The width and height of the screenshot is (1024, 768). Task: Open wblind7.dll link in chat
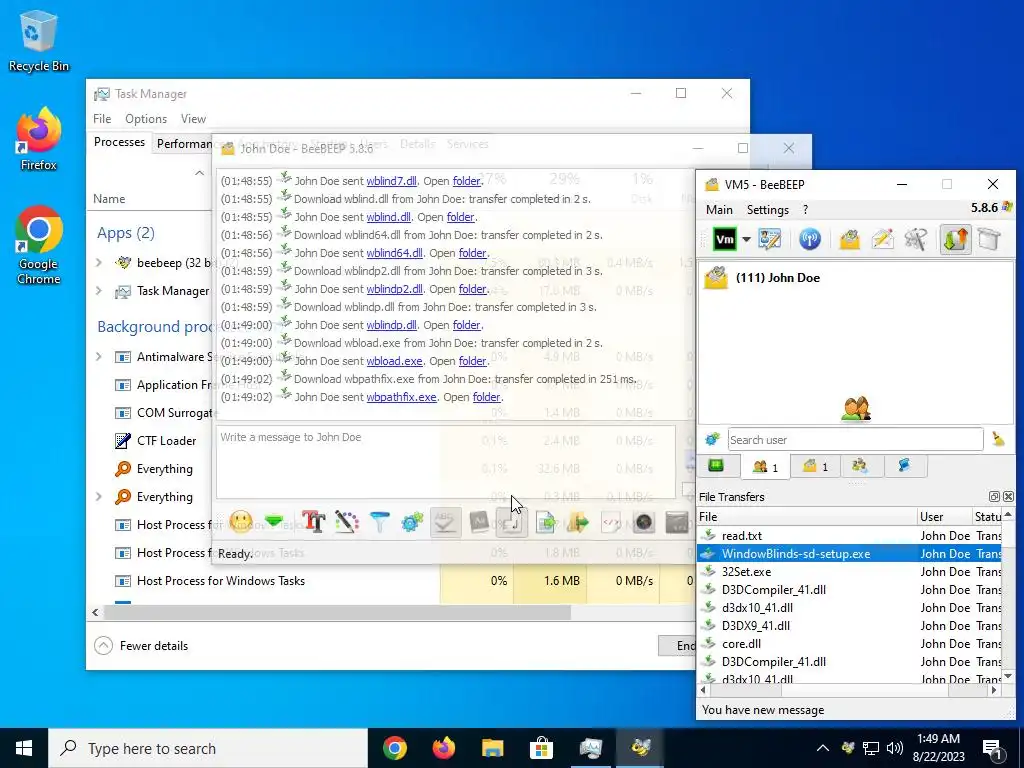click(x=391, y=181)
